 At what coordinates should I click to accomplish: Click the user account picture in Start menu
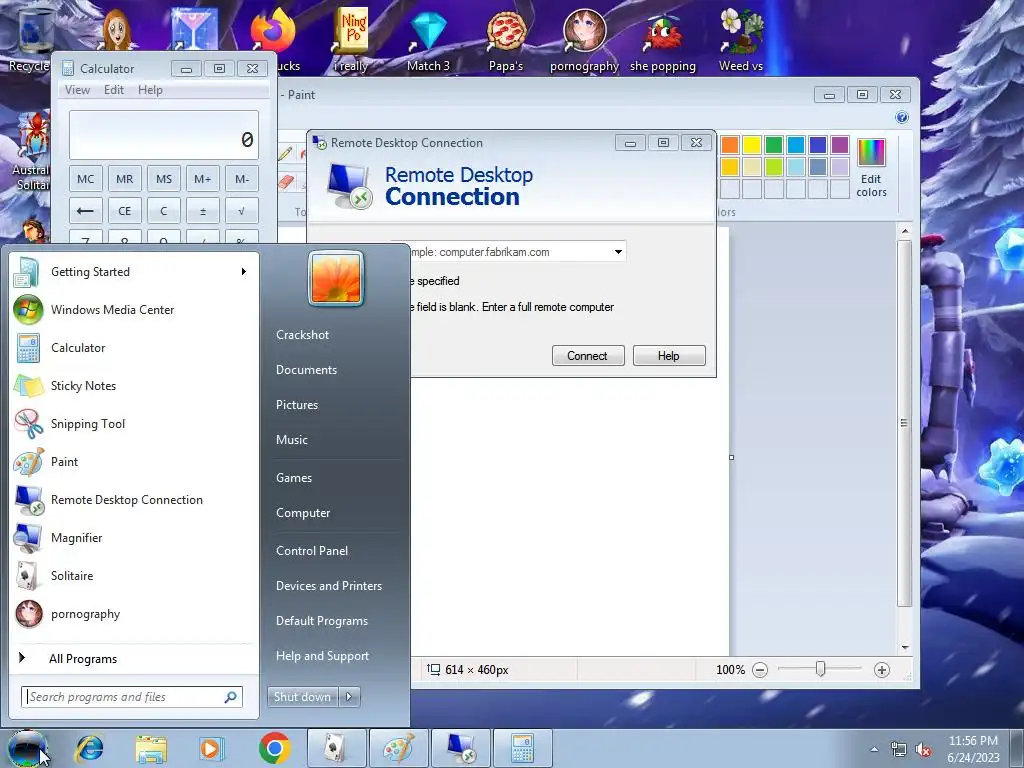click(336, 278)
